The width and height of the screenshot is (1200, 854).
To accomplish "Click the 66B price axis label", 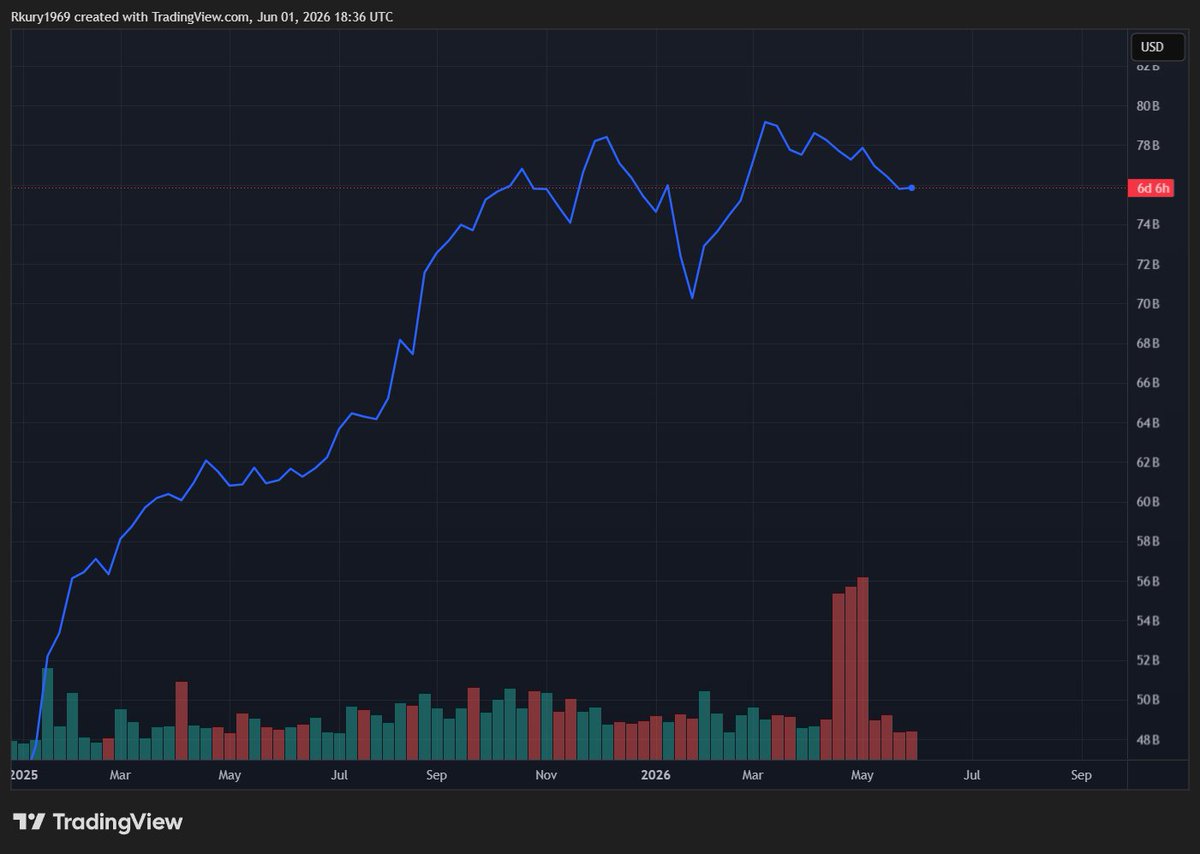I will [x=1148, y=383].
